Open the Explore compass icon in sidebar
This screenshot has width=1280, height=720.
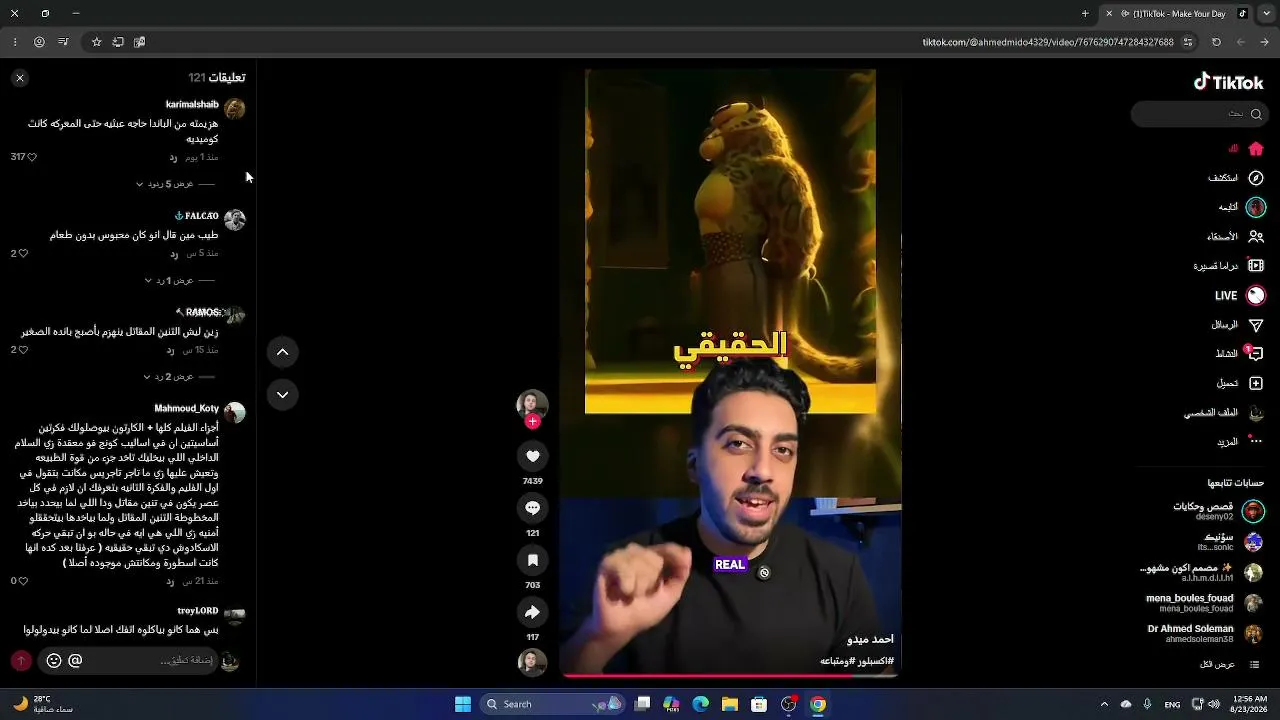tap(1256, 178)
